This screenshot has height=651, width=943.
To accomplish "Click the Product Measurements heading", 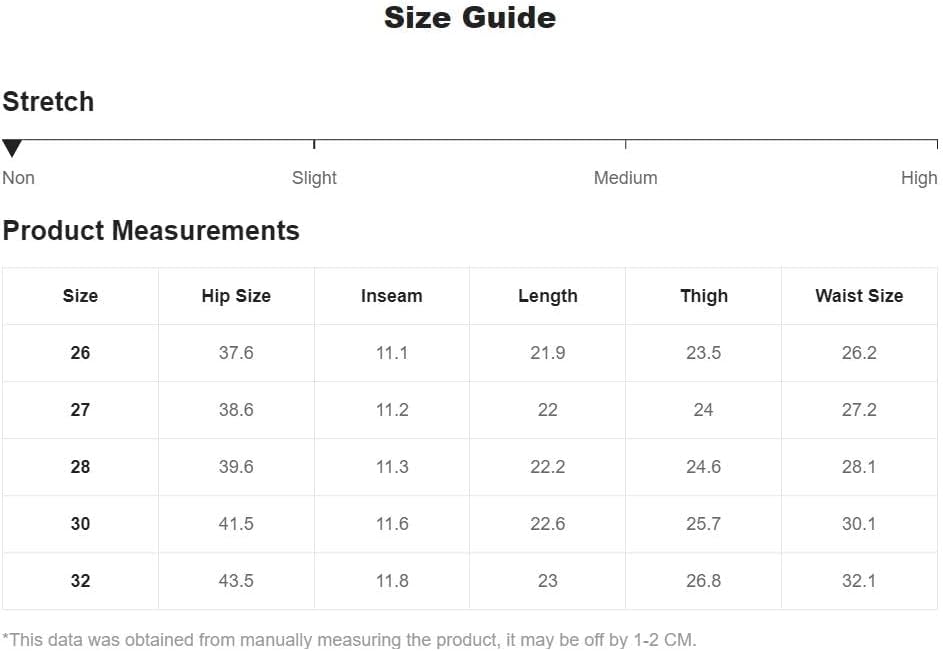I will pyautogui.click(x=151, y=231).
